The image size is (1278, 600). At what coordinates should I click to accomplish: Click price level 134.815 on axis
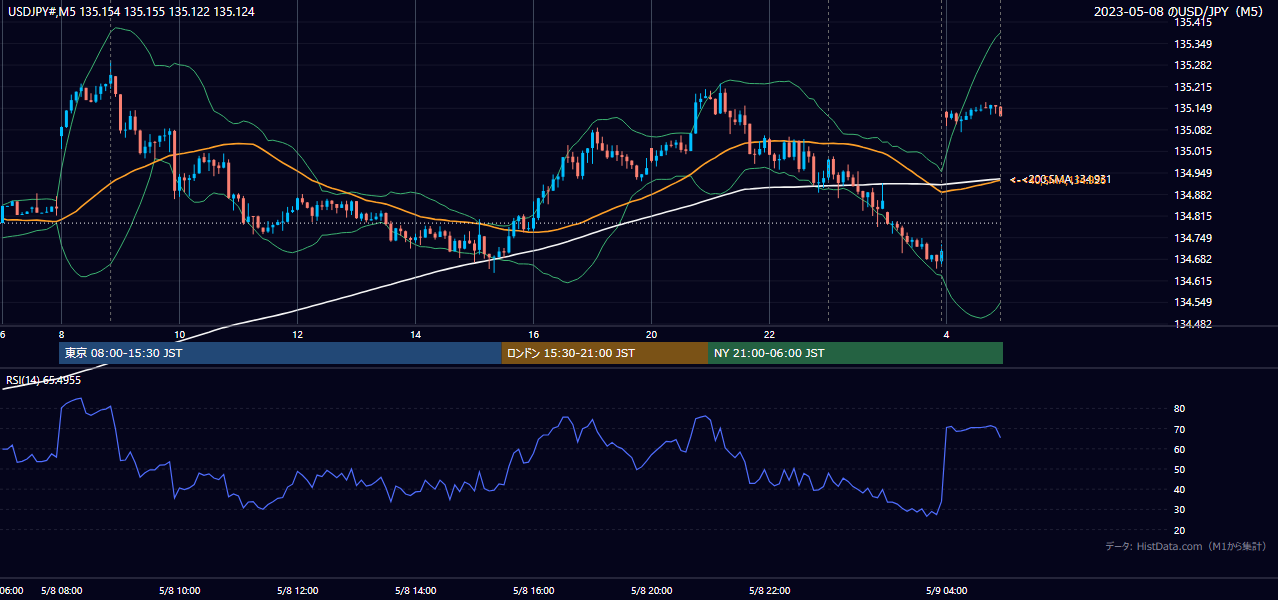click(1193, 216)
